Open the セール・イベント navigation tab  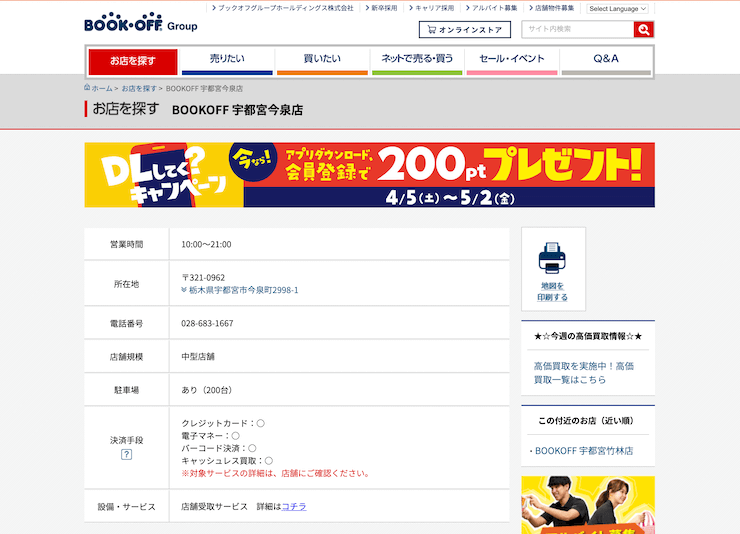[x=512, y=61]
